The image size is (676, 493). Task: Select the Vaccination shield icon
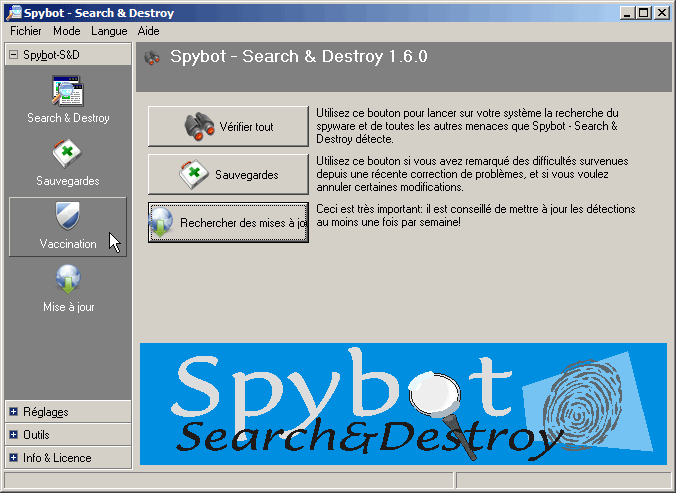point(68,217)
